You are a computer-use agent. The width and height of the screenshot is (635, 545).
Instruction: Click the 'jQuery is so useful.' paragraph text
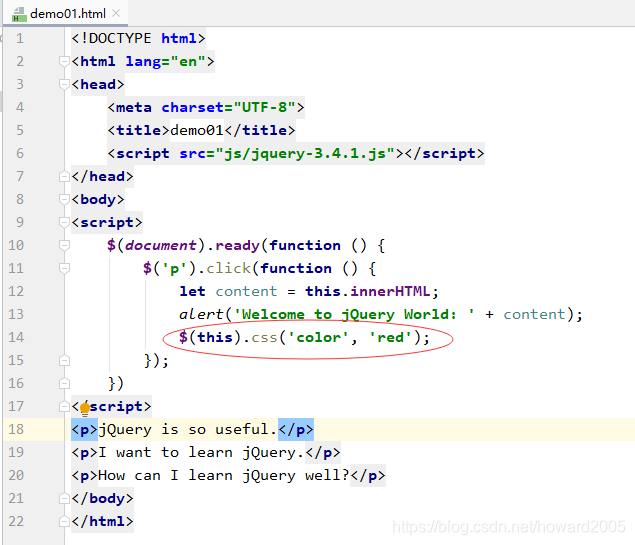pyautogui.click(x=188, y=429)
